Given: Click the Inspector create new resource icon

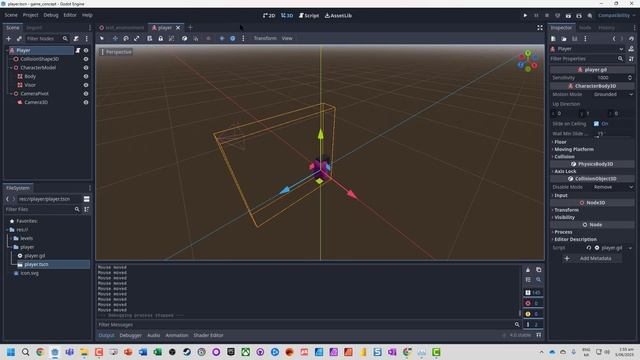Looking at the screenshot, I should (553, 39).
